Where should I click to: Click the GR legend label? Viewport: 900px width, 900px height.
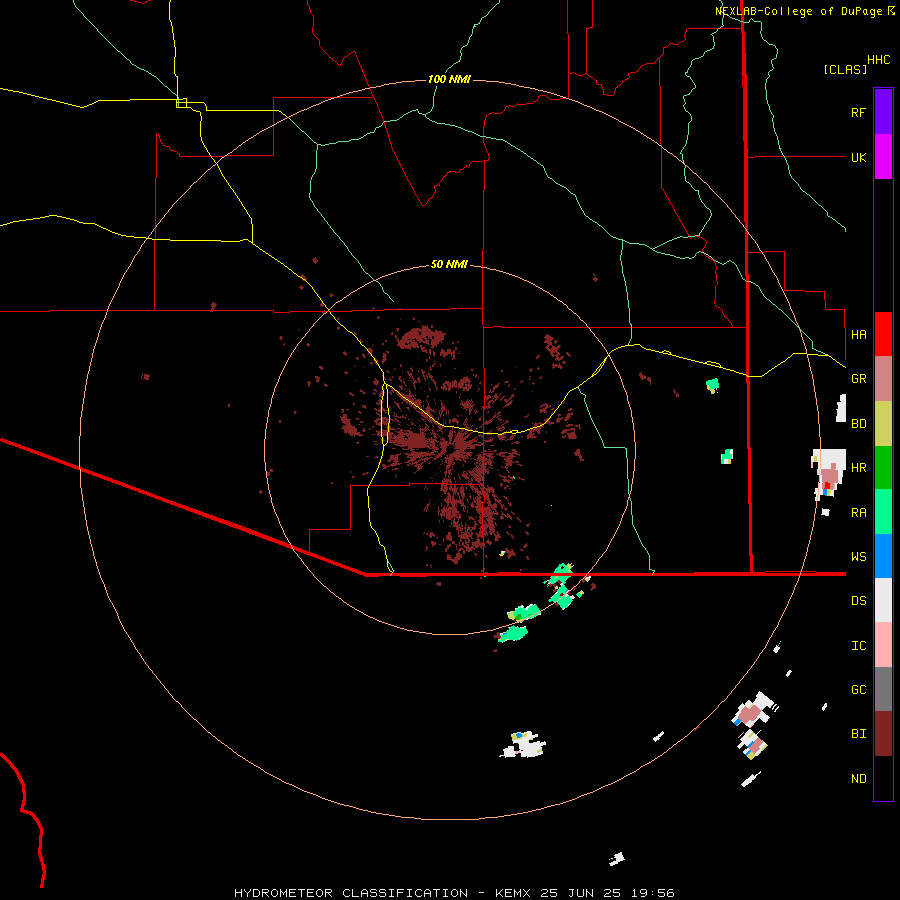pyautogui.click(x=858, y=379)
